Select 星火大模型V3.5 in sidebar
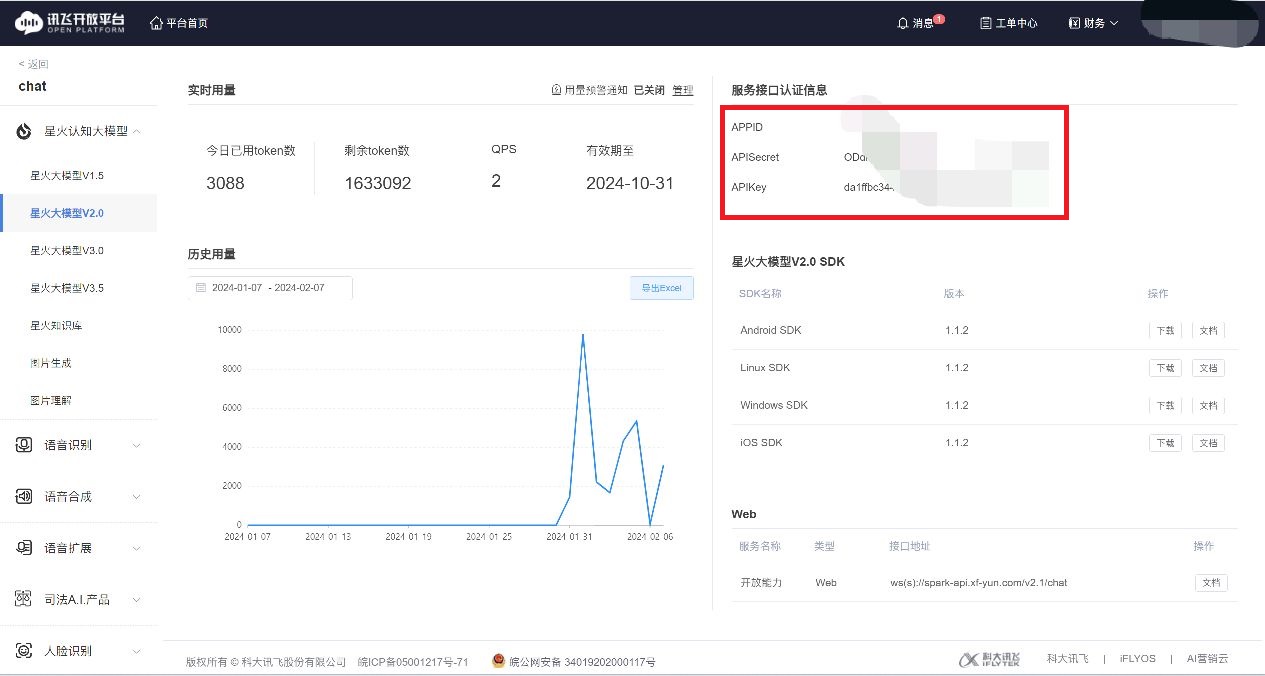1265x676 pixels. 67,288
